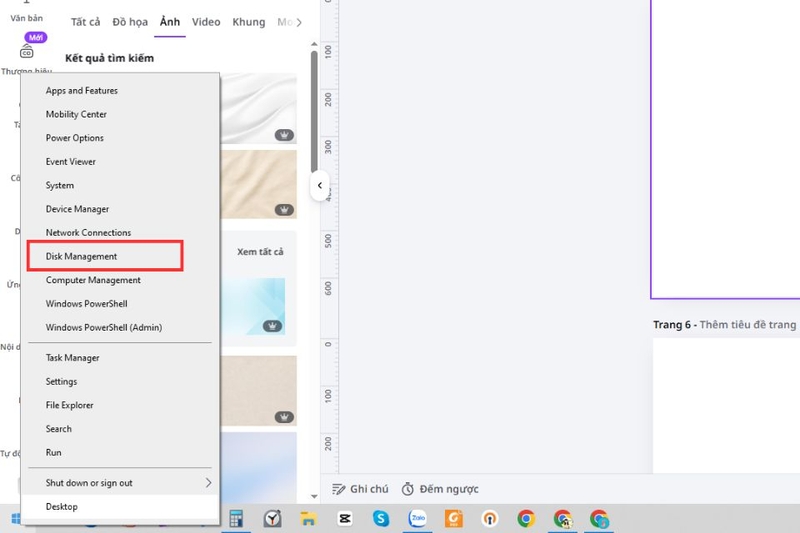The height and width of the screenshot is (533, 800).
Task: Click results panel scroll up arrow
Action: 314,44
